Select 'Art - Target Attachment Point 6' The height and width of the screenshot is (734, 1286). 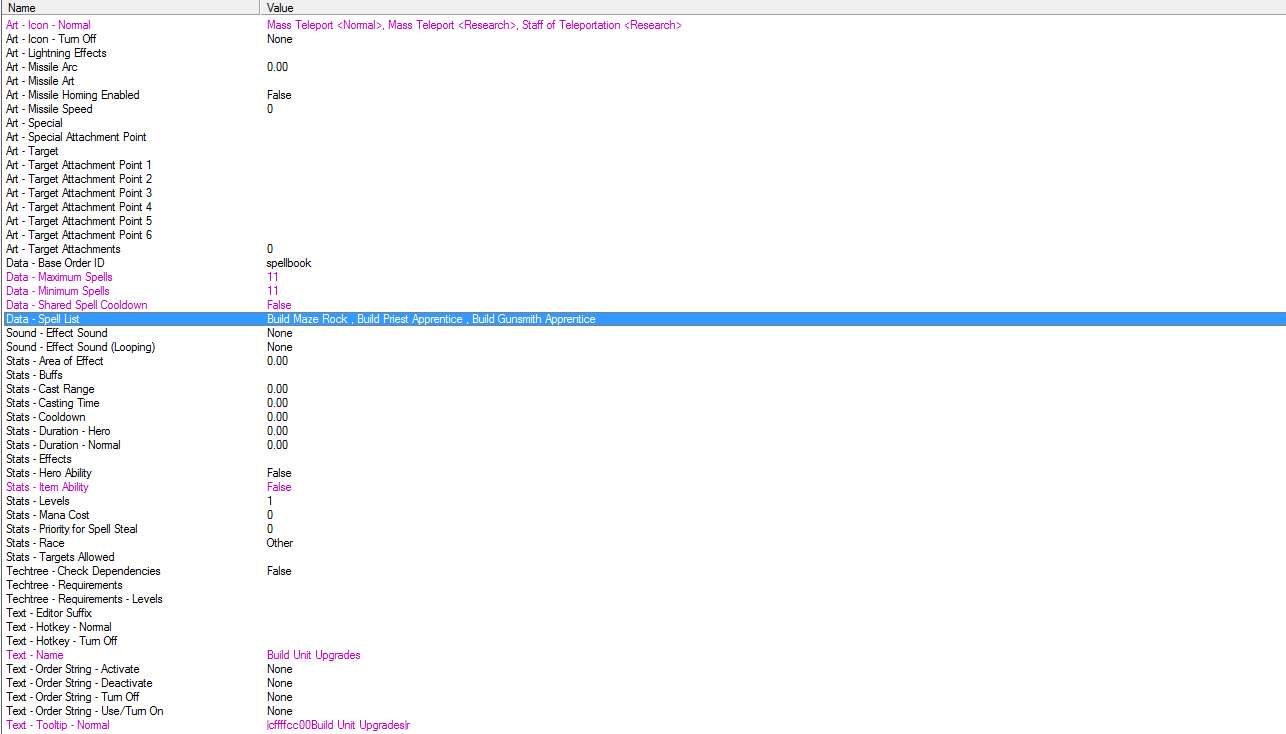[x=643, y=235]
